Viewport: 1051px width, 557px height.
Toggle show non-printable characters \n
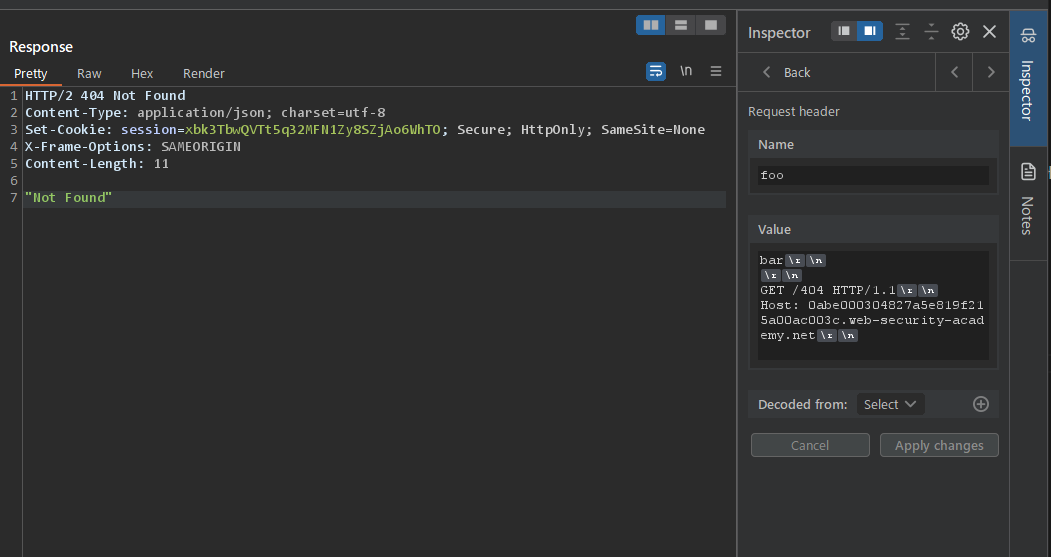pyautogui.click(x=686, y=70)
